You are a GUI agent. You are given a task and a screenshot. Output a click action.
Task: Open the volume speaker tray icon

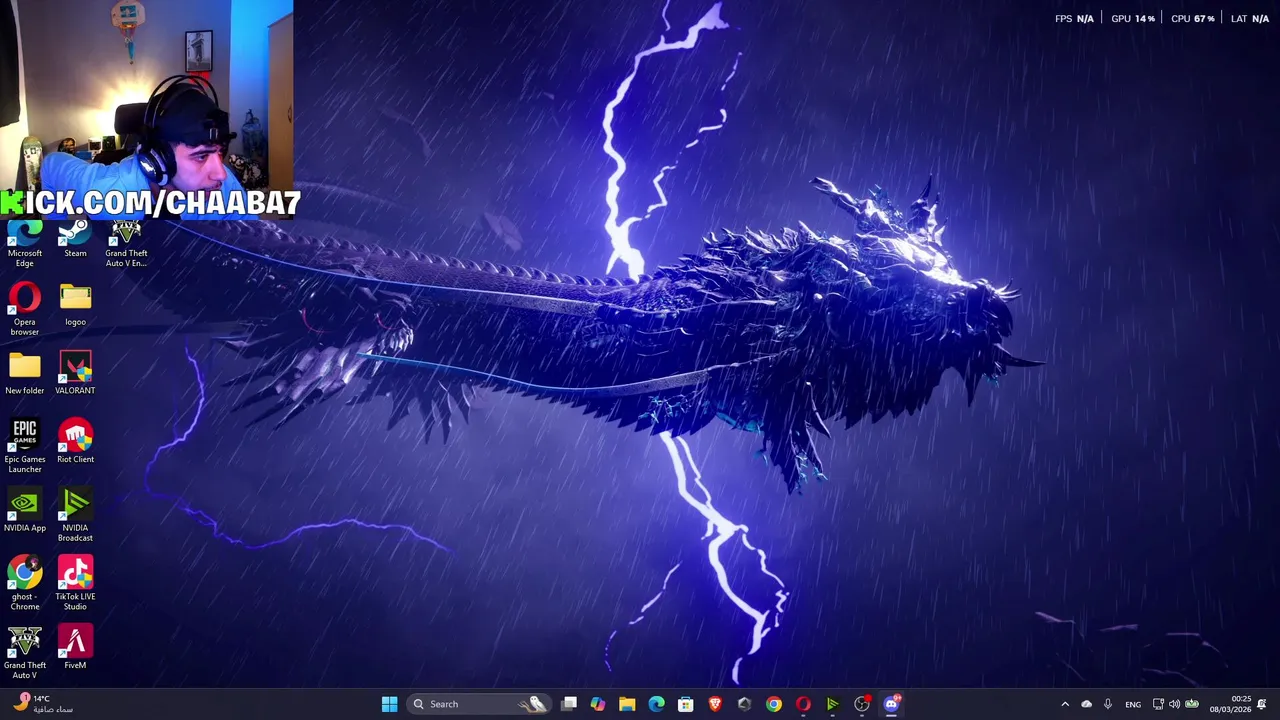(1174, 704)
